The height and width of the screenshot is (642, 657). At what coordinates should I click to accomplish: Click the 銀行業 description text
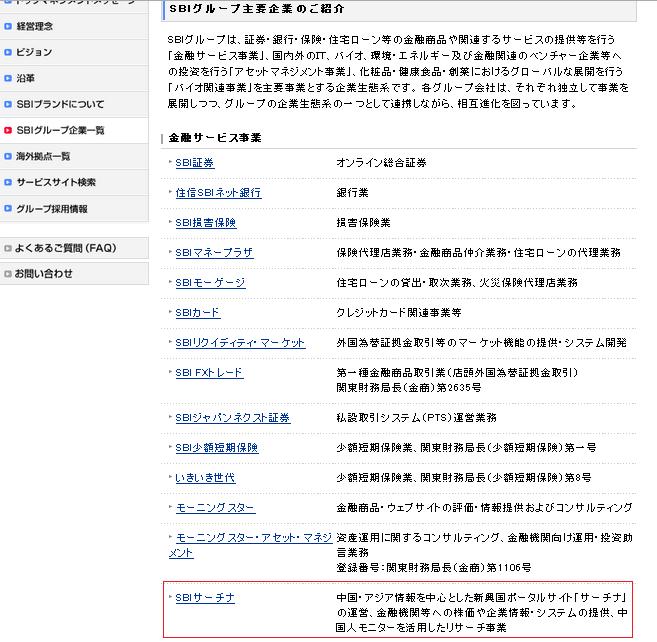point(352,193)
